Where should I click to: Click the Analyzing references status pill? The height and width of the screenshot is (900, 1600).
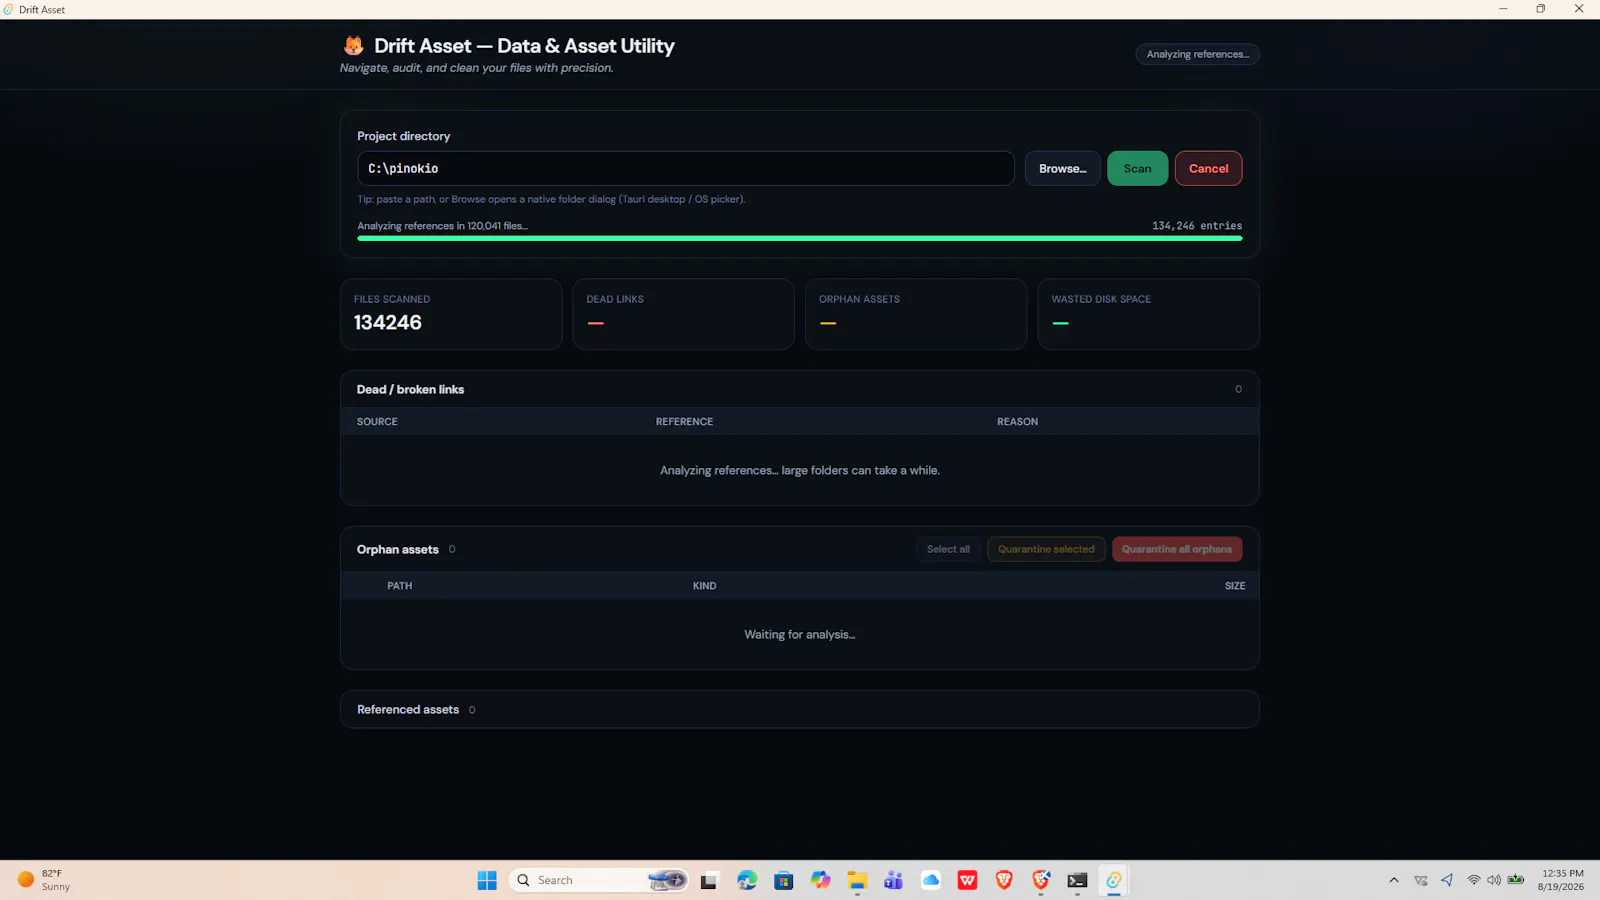1197,54
